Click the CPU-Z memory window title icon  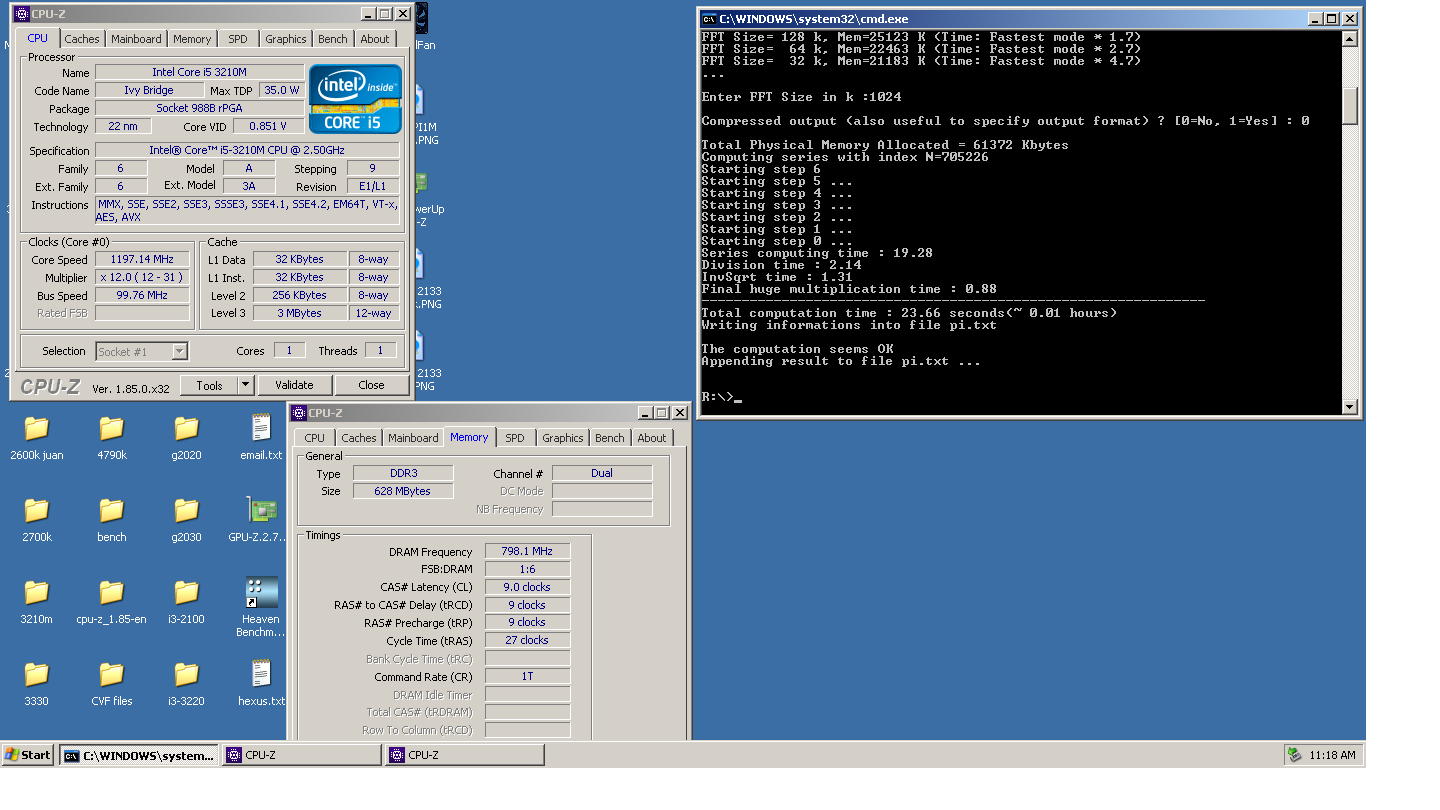click(299, 412)
